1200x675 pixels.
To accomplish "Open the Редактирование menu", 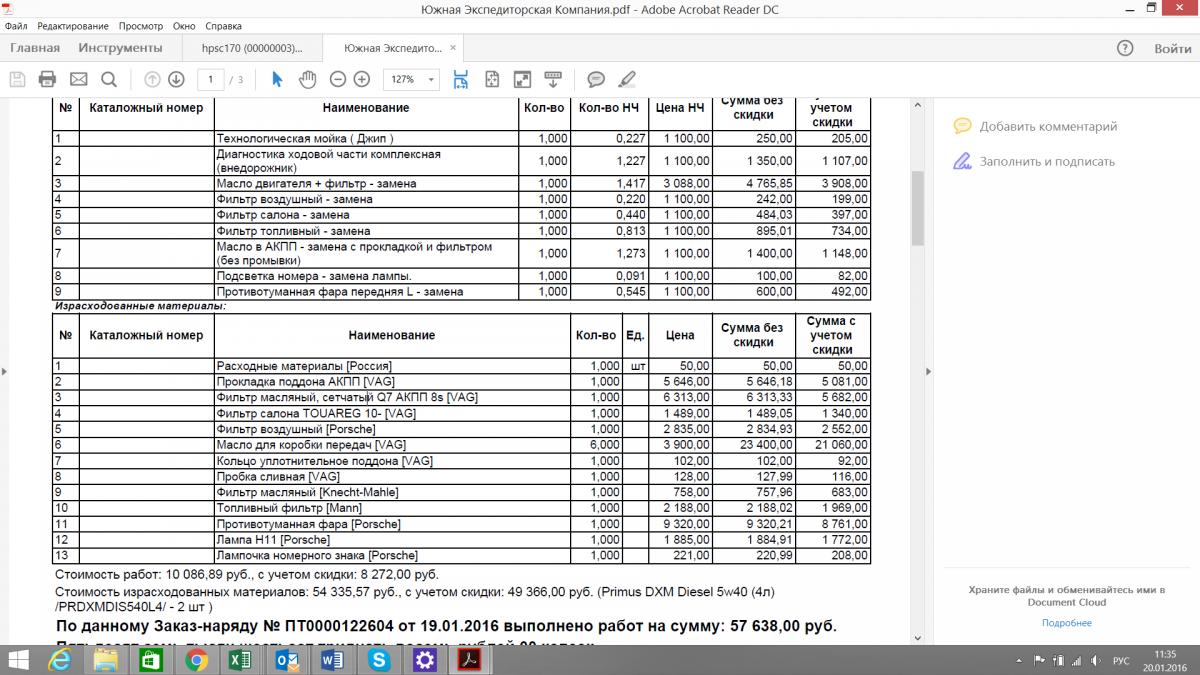I will pyautogui.click(x=73, y=26).
